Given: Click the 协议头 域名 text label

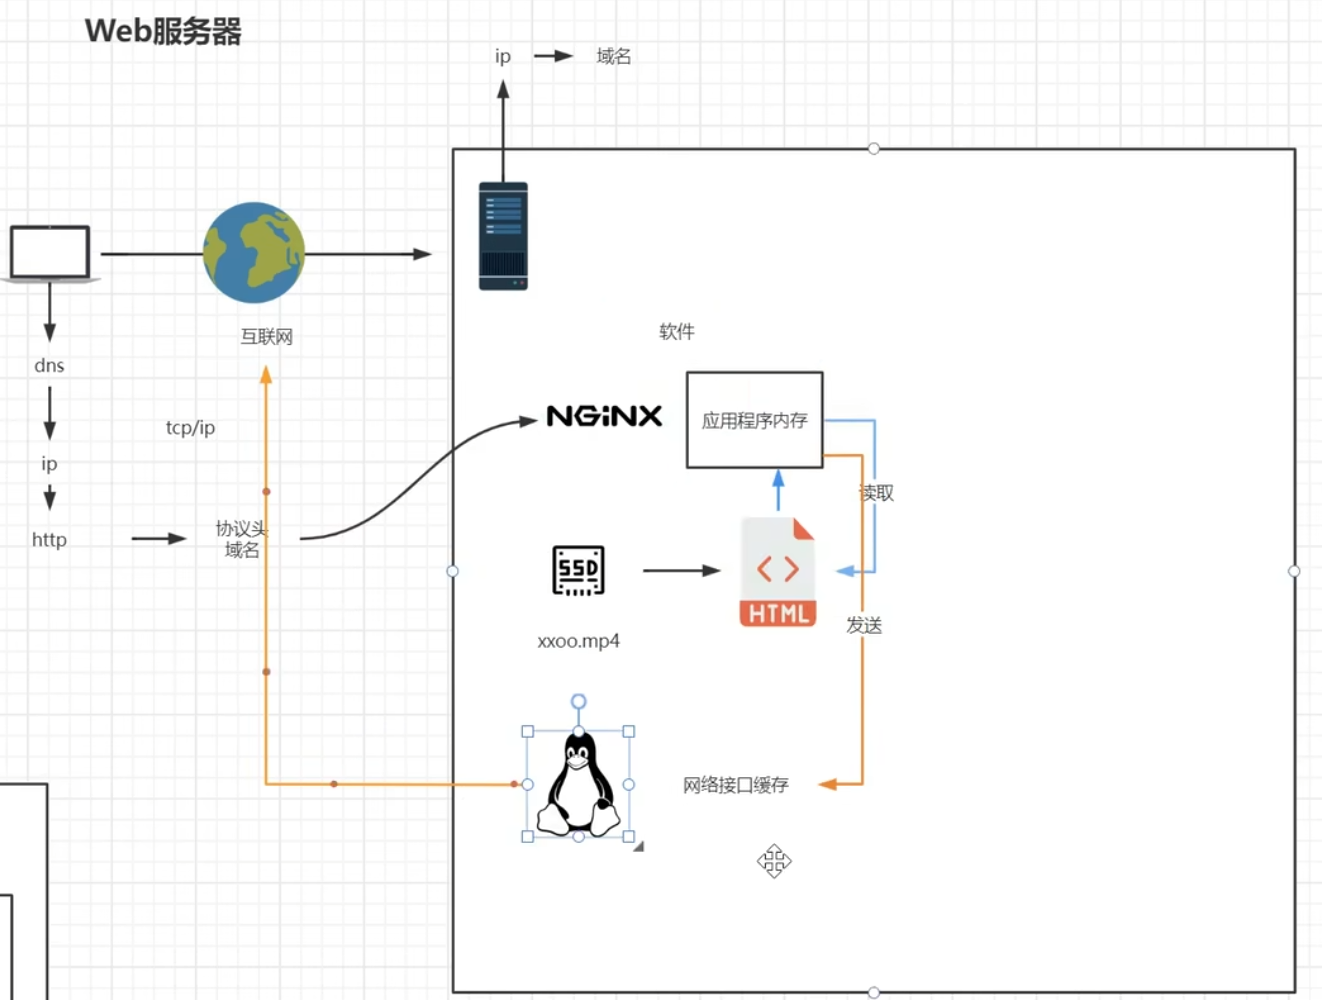Looking at the screenshot, I should coord(241,539).
